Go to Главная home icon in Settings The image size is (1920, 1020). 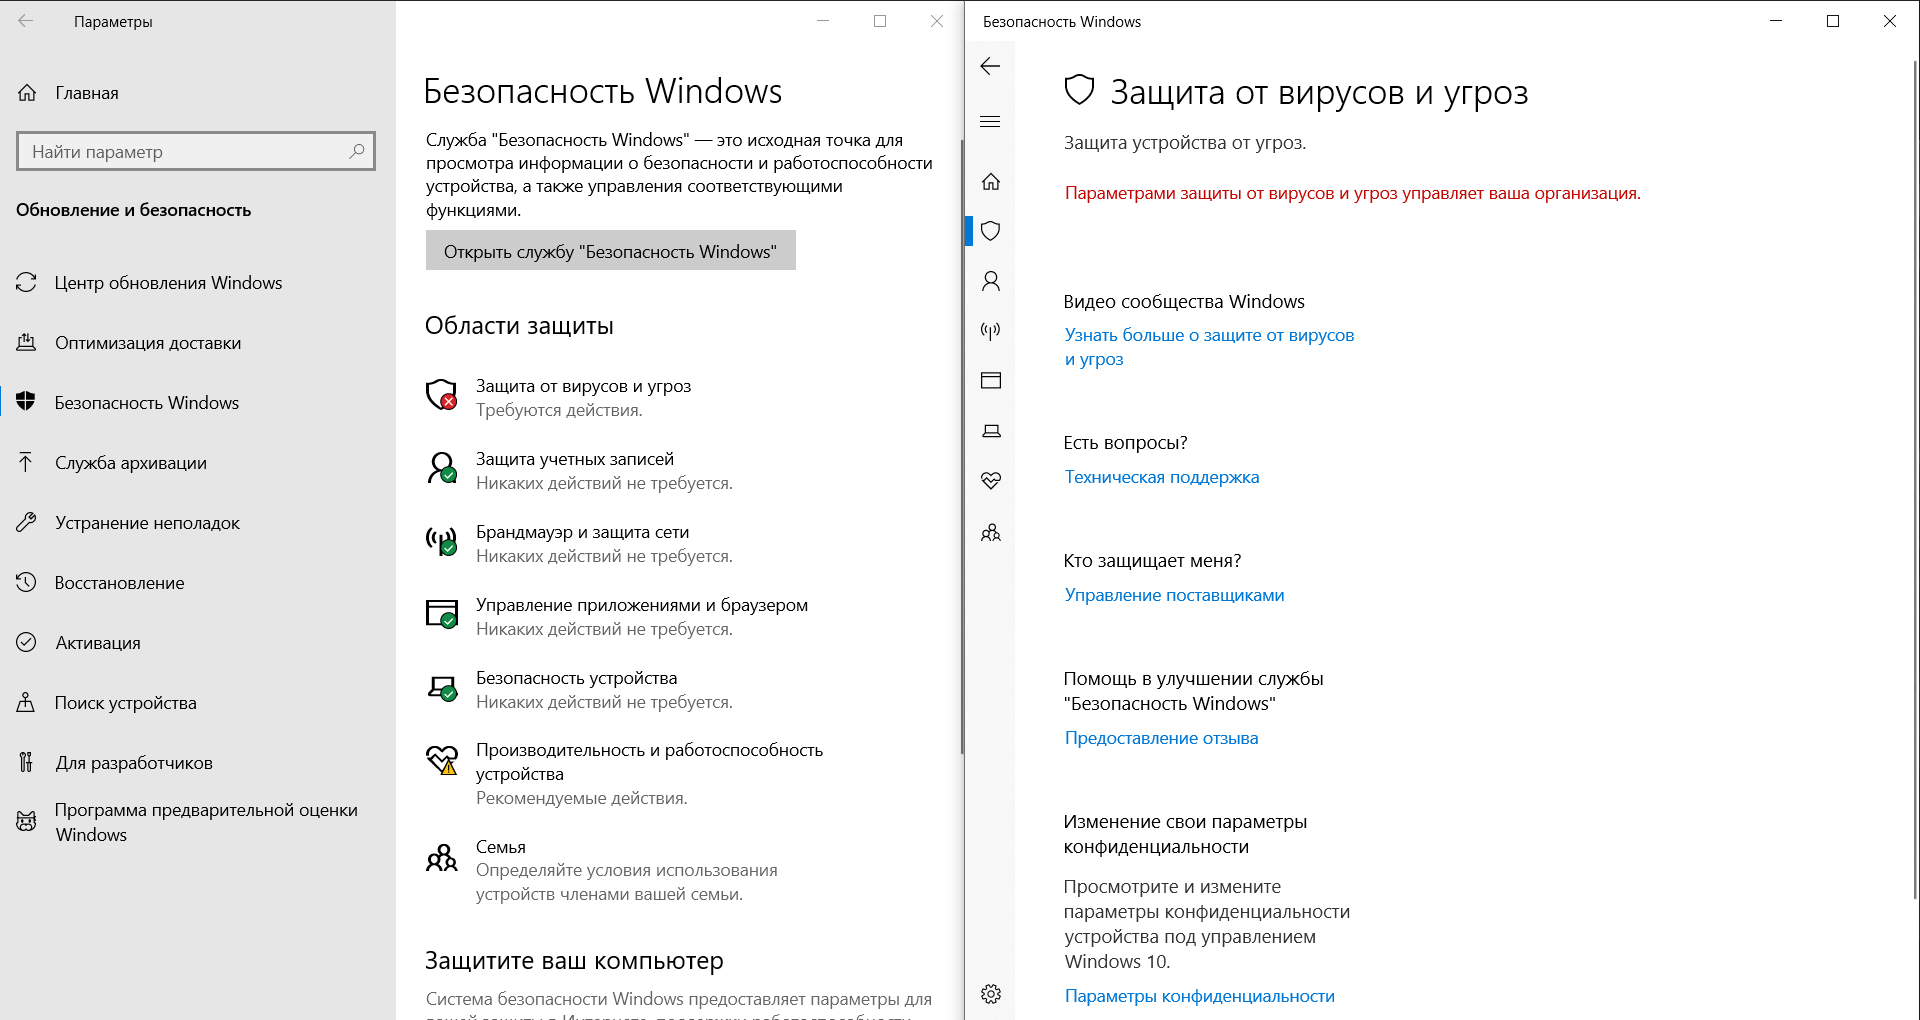[27, 93]
